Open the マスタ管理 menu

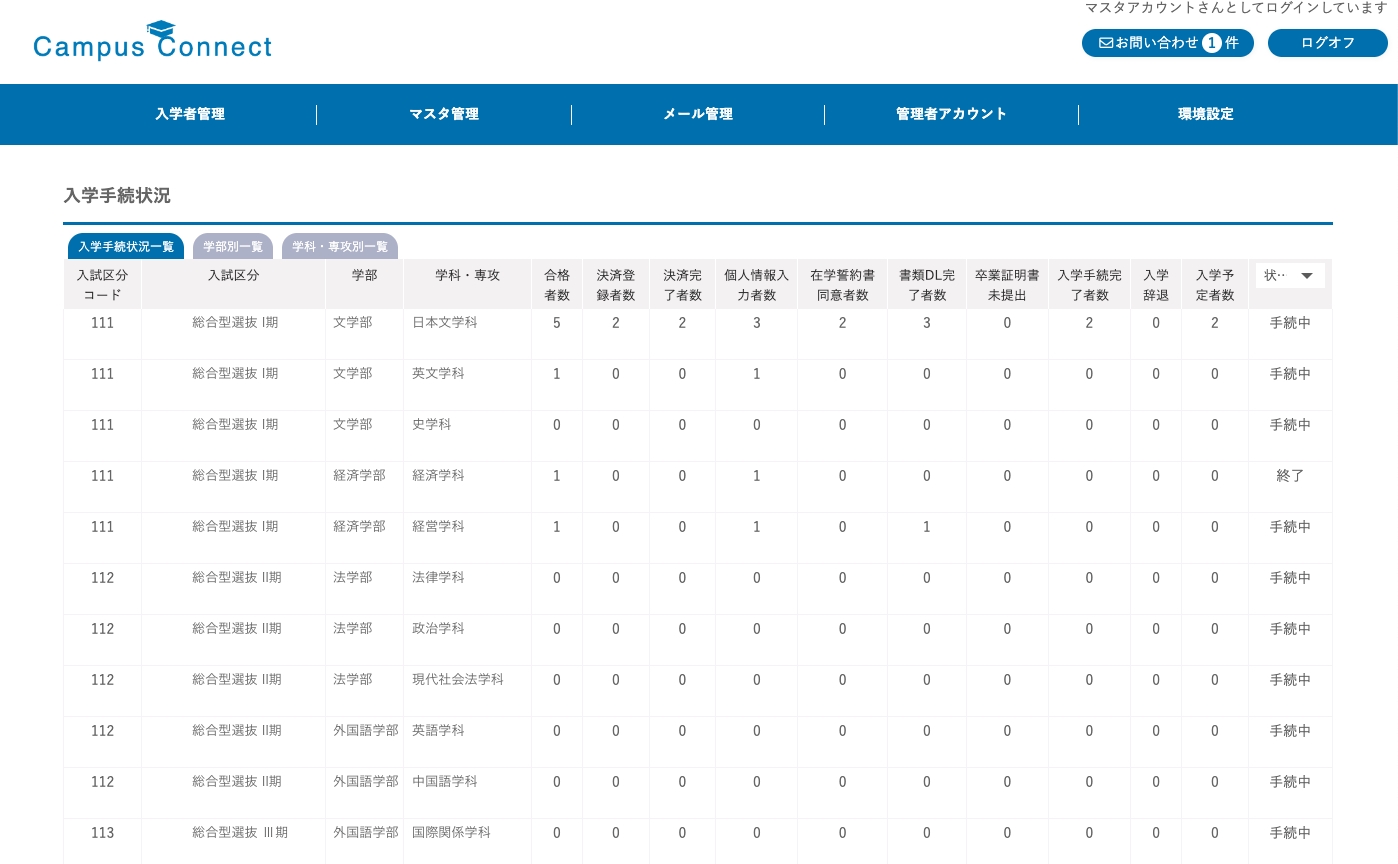pos(444,114)
